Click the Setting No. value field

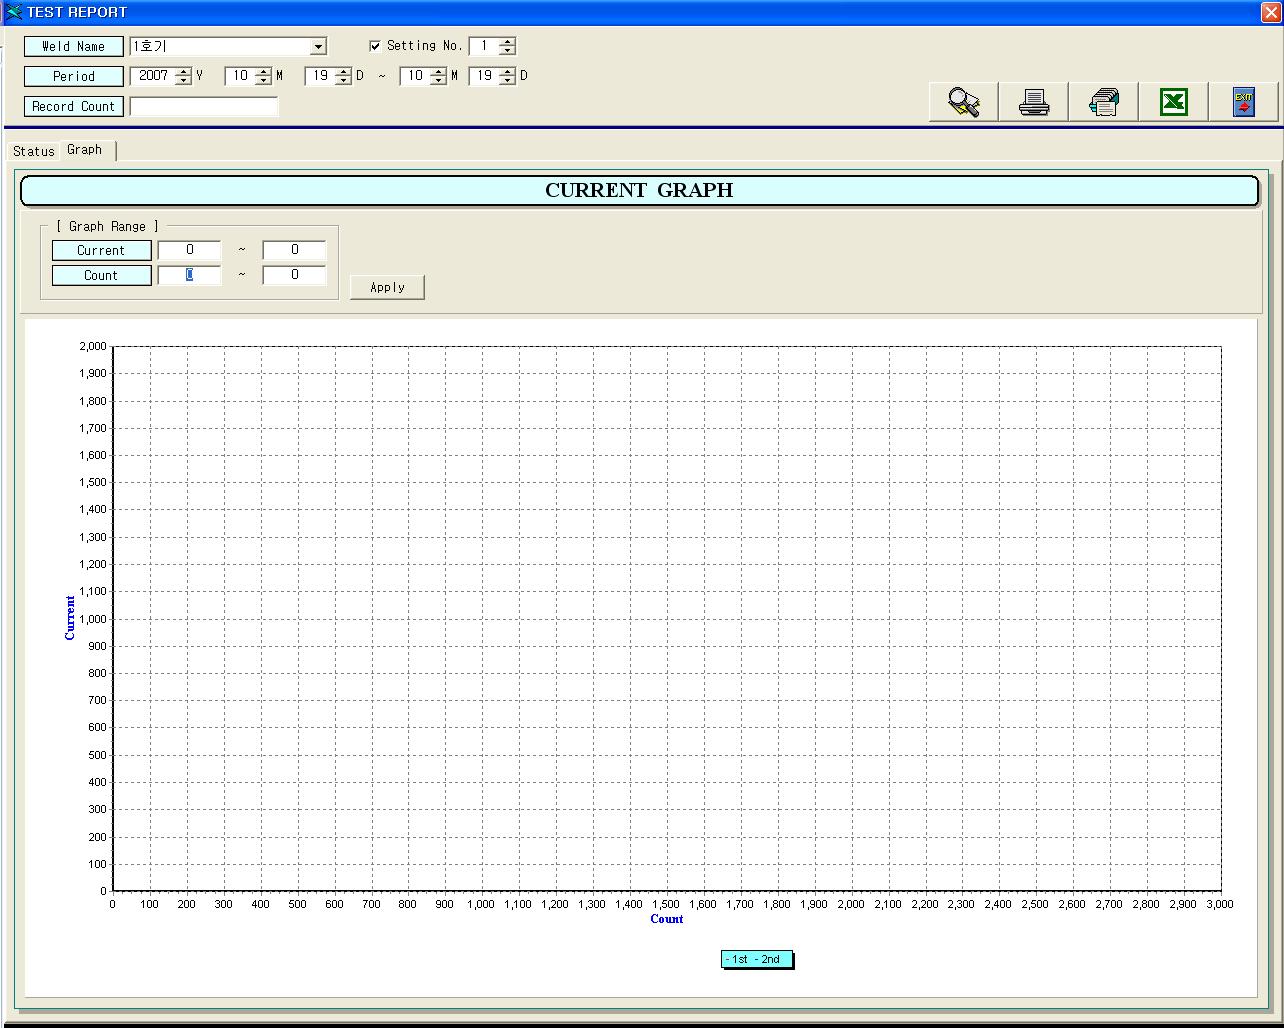[485, 46]
